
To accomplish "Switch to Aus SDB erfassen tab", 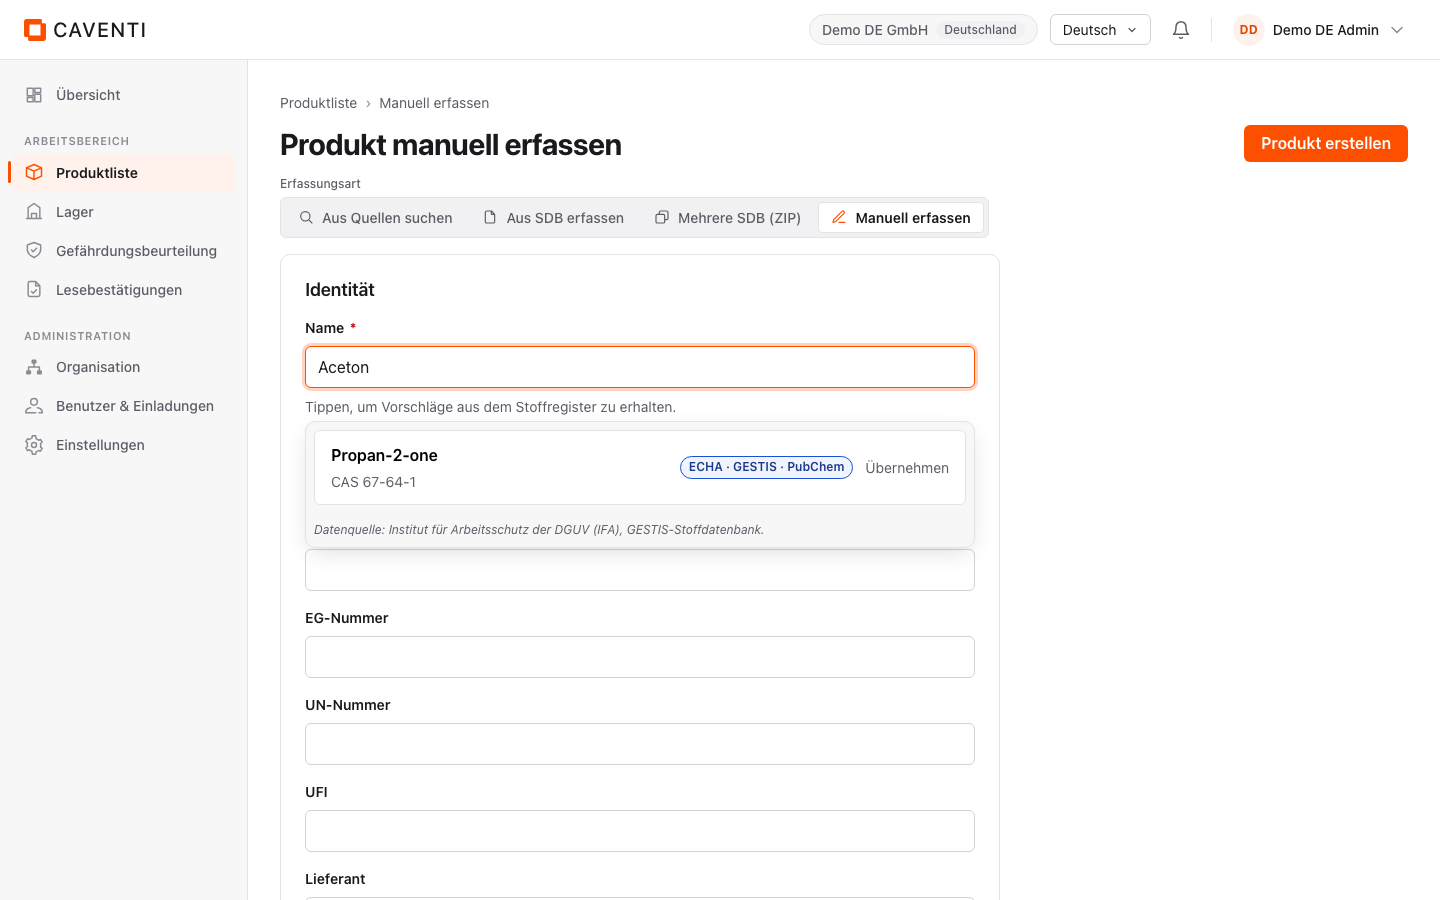I will [554, 217].
